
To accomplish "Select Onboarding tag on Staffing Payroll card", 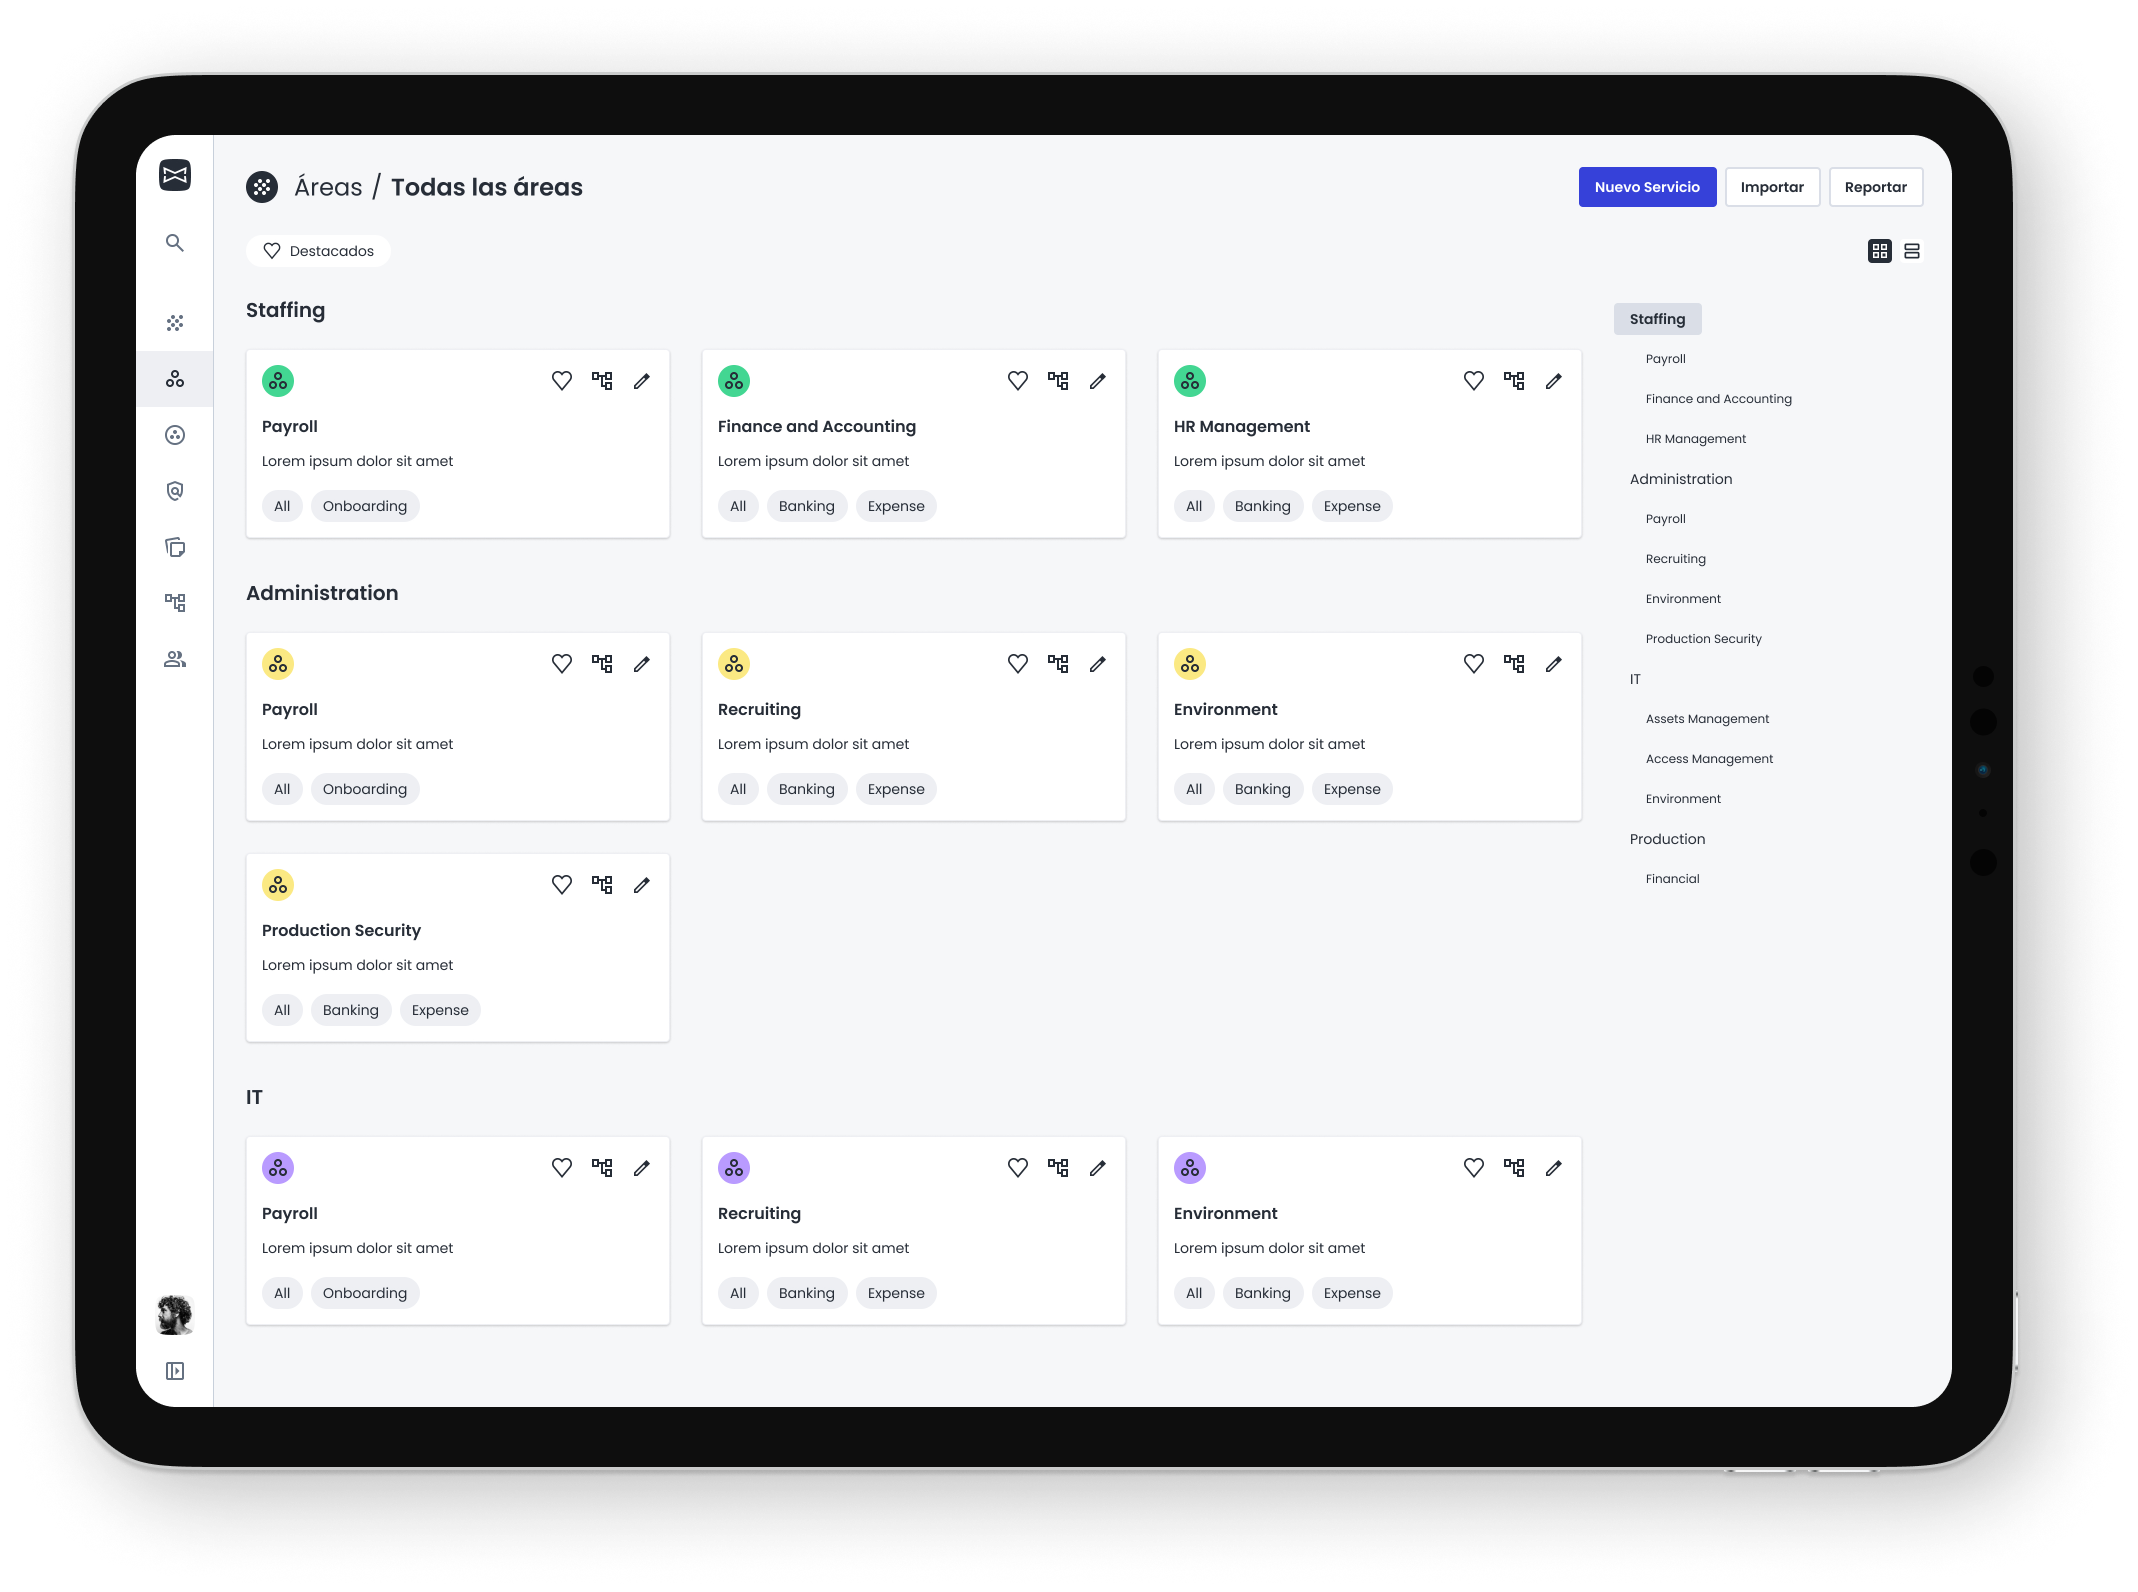I will click(365, 506).
